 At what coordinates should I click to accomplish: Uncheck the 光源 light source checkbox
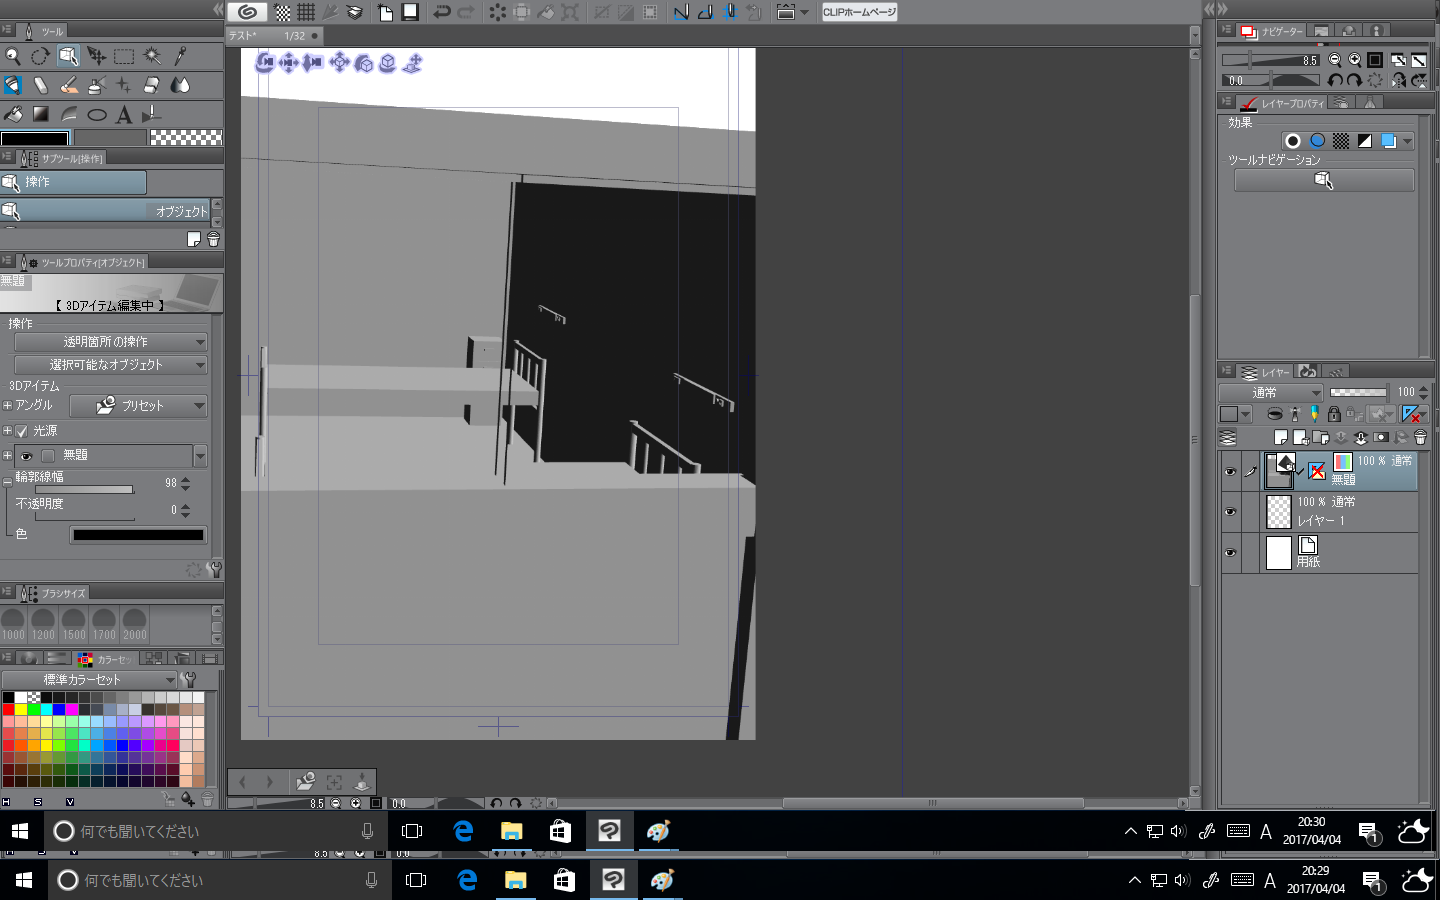[x=22, y=431]
